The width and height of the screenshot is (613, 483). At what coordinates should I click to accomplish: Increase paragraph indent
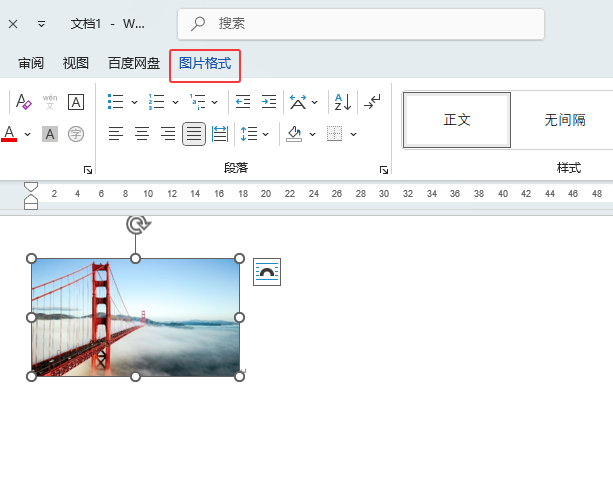(269, 102)
